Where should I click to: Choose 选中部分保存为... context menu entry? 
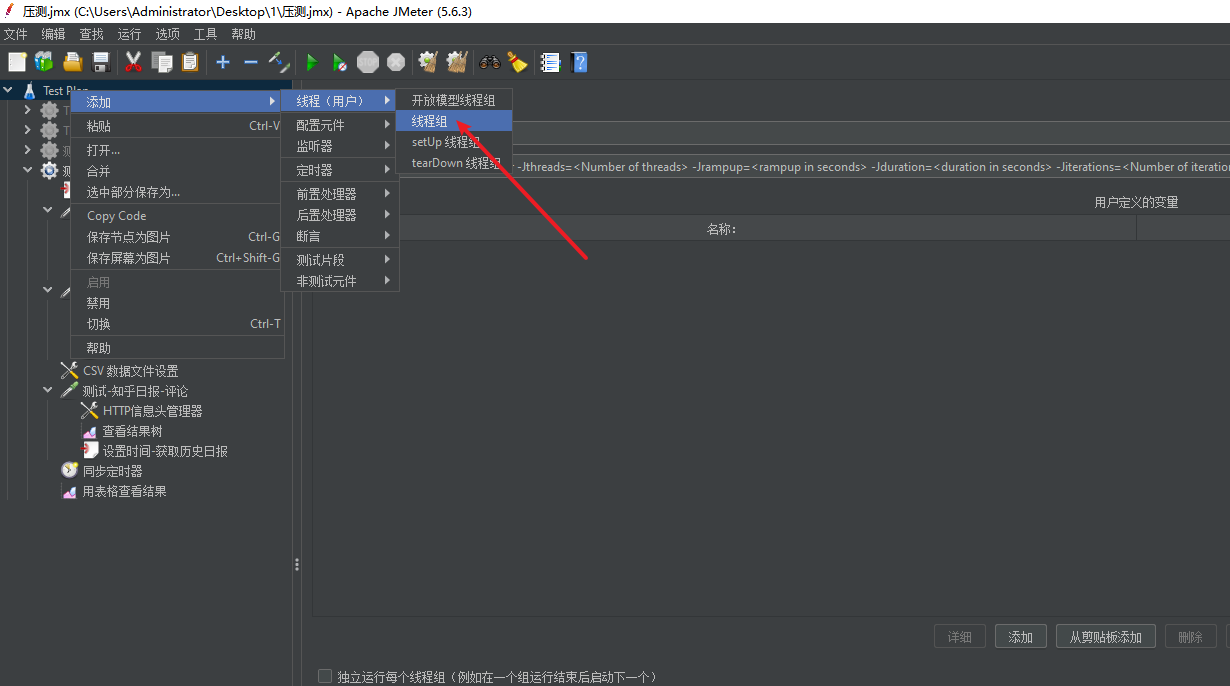[177, 192]
